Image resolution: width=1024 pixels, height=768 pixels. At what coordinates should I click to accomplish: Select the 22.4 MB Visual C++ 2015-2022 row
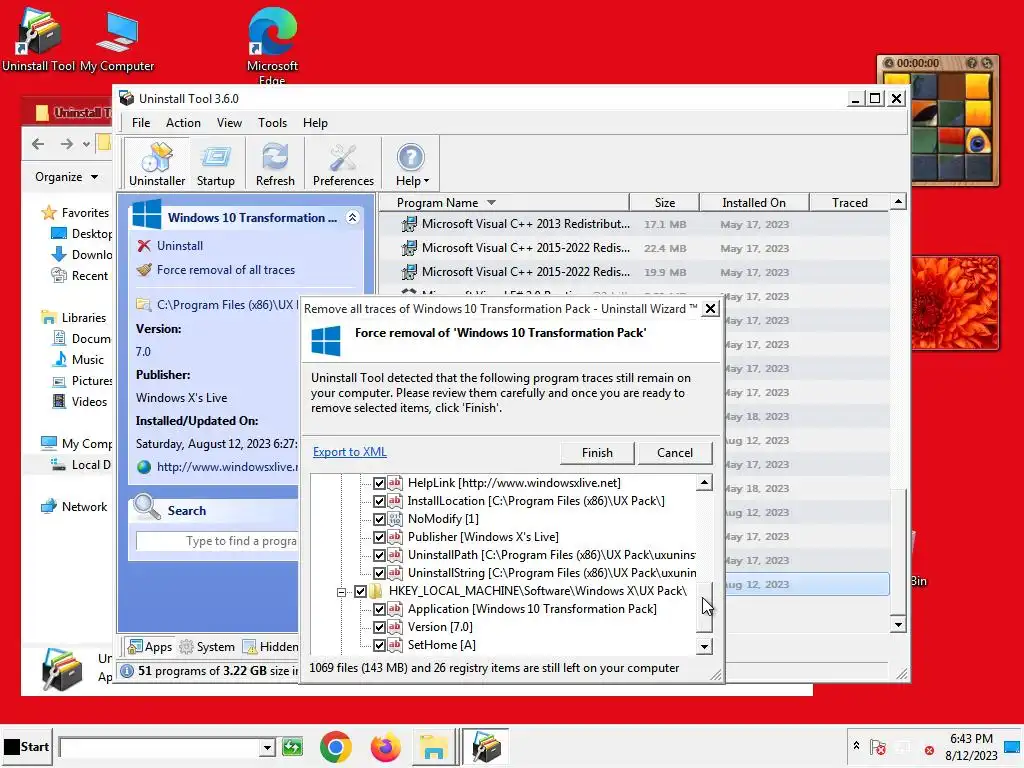(634, 248)
